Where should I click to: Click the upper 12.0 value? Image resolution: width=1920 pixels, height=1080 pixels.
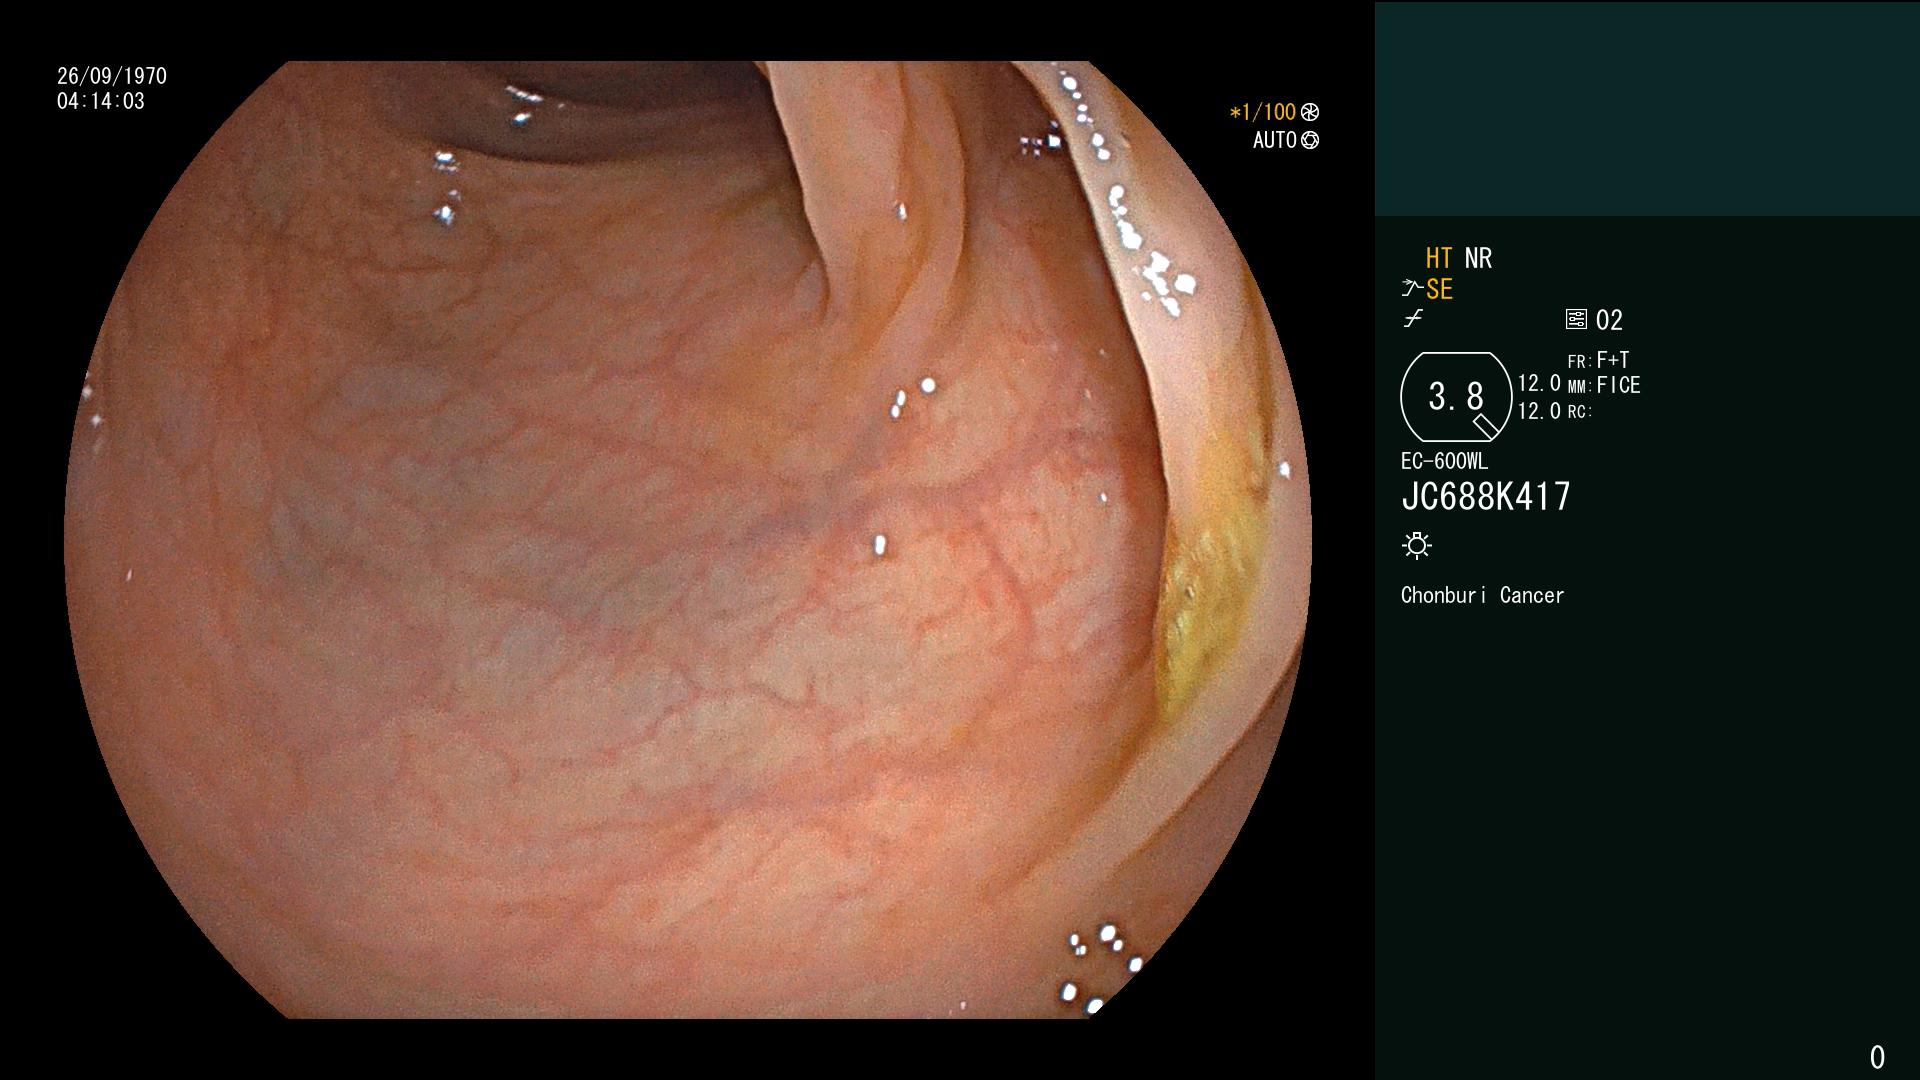1539,384
